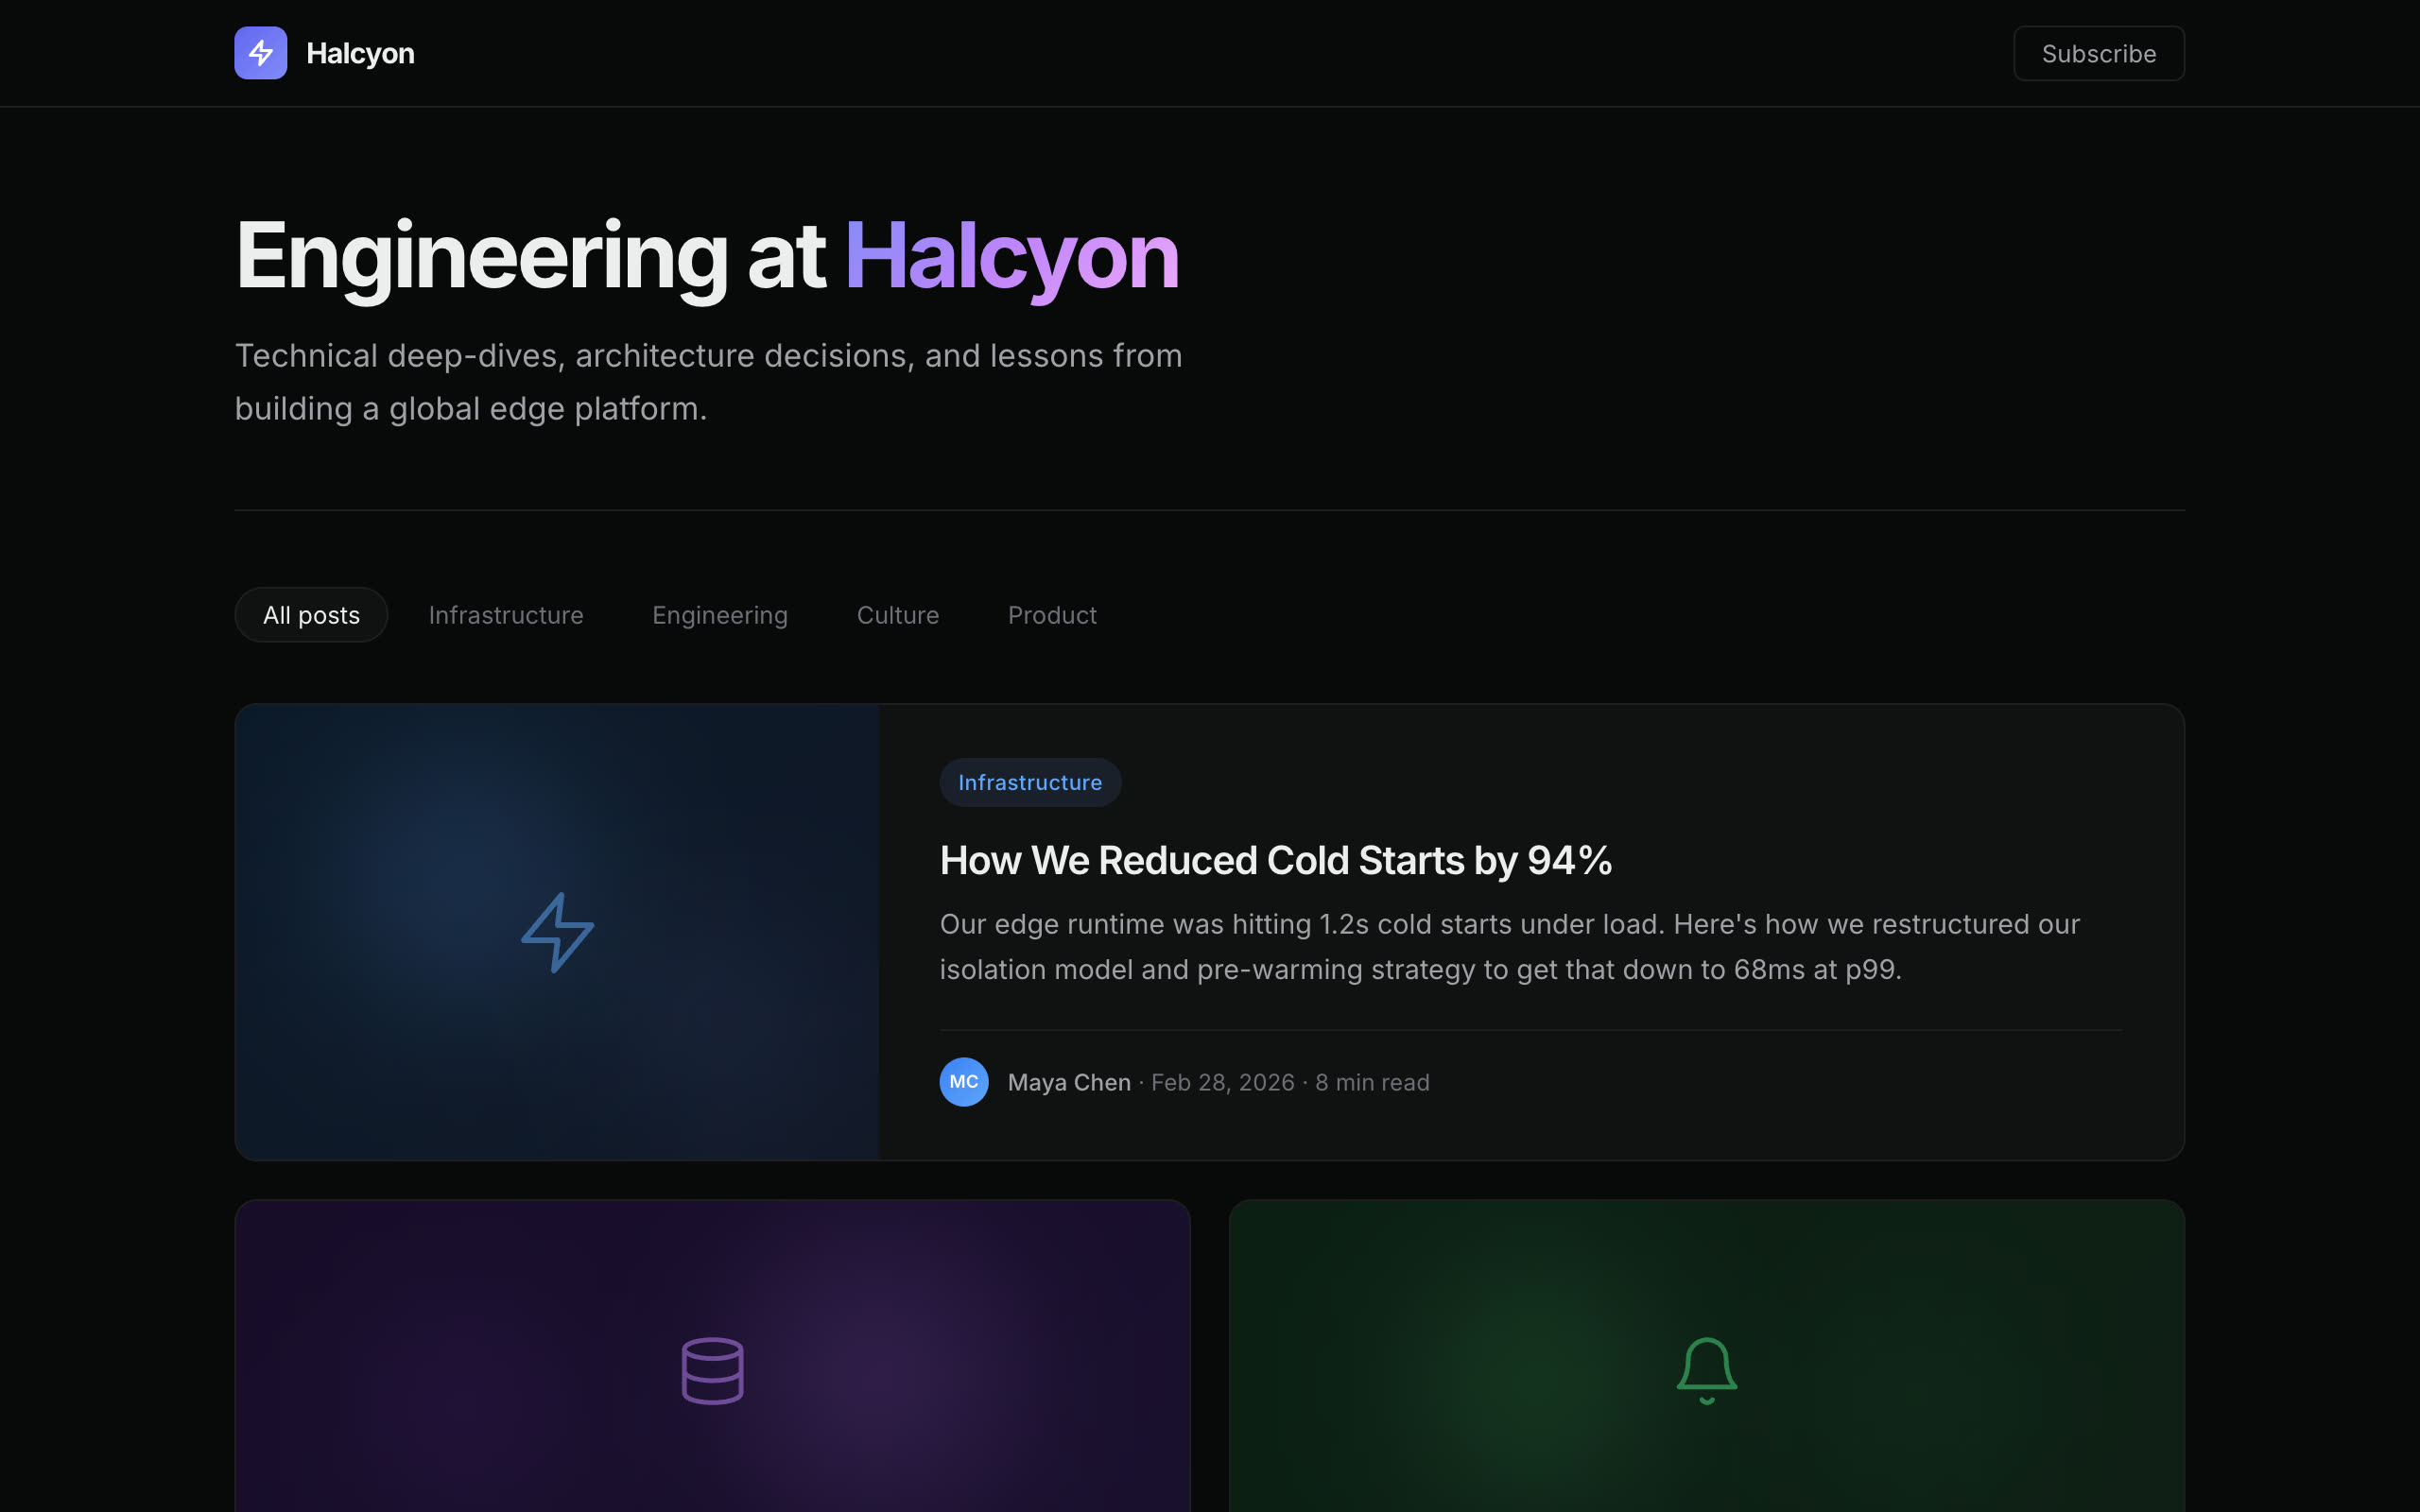This screenshot has width=2420, height=1512.
Task: Click the 8 min read label
Action: tap(1371, 1081)
